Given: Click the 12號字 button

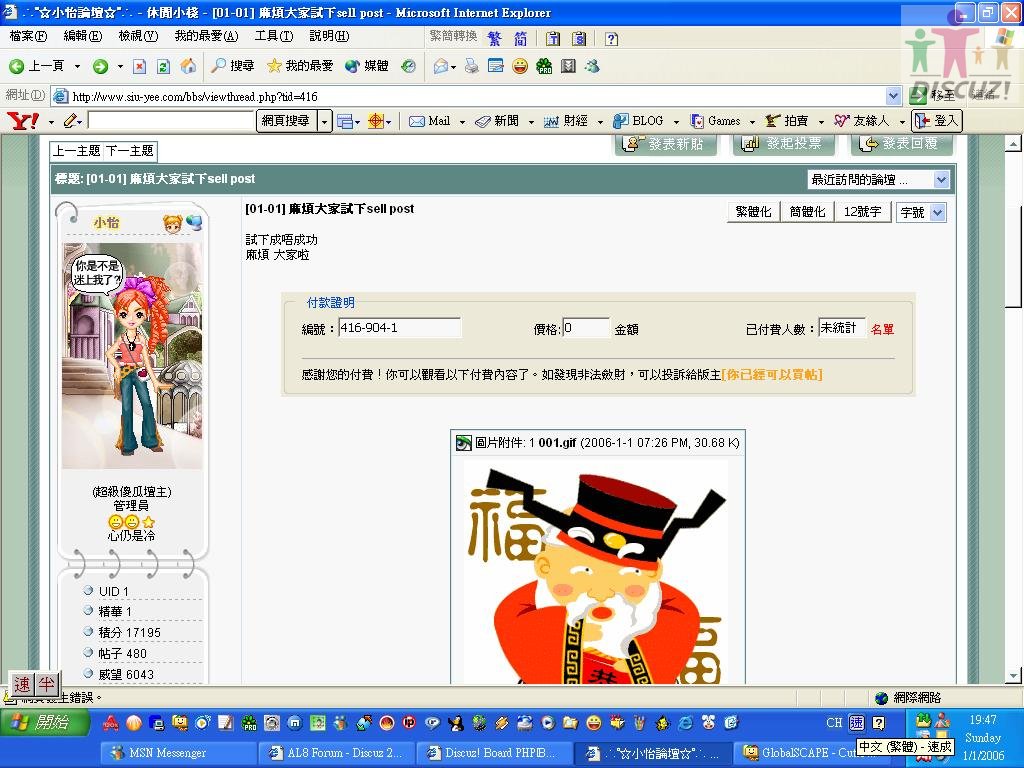Looking at the screenshot, I should point(862,212).
